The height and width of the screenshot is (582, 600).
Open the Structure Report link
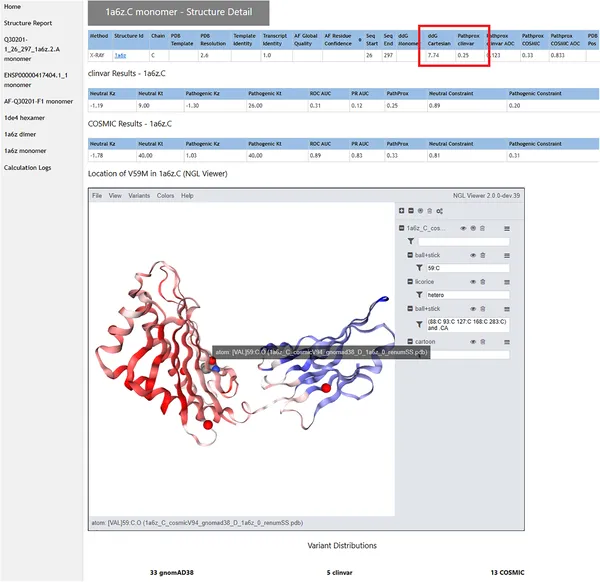28,23
